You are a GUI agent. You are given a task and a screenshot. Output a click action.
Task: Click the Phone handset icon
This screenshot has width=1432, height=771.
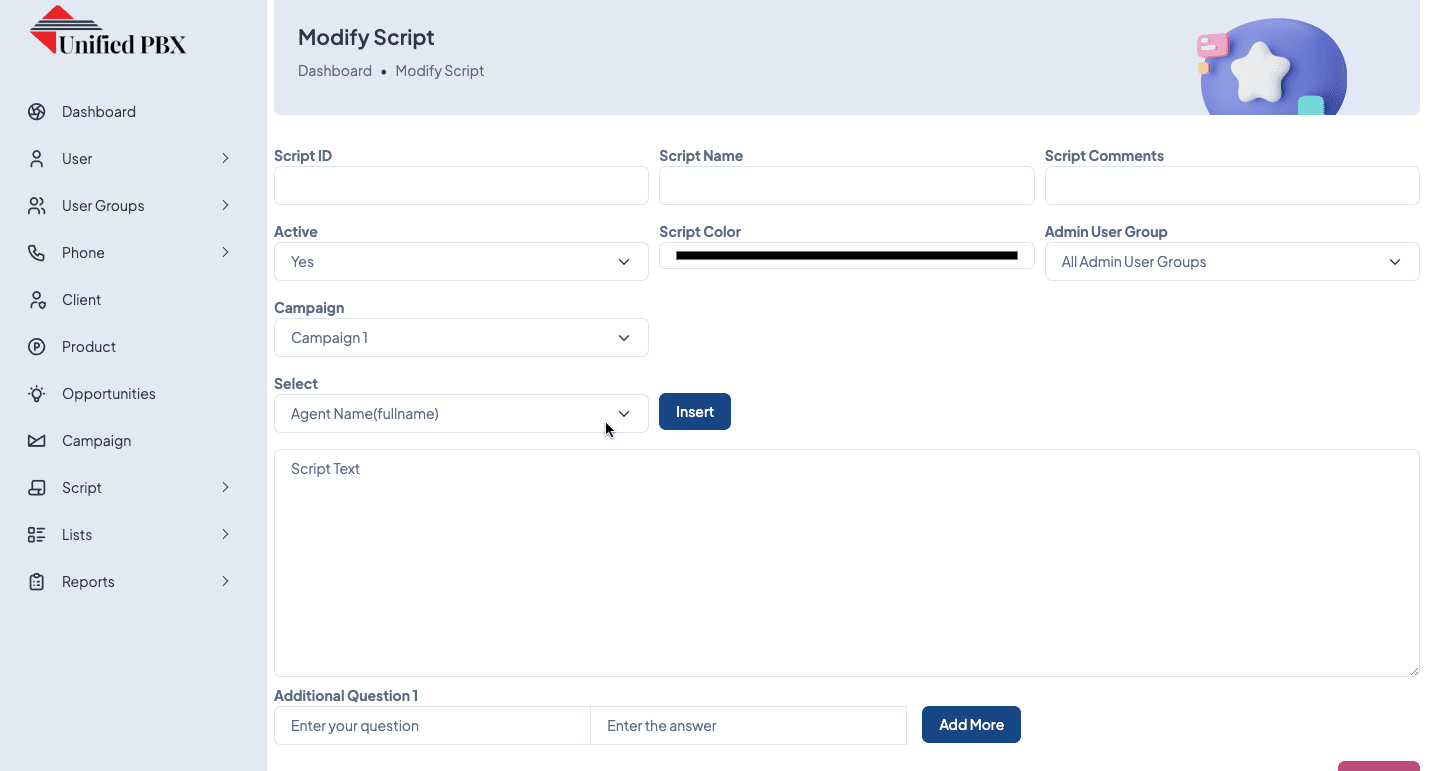click(37, 253)
